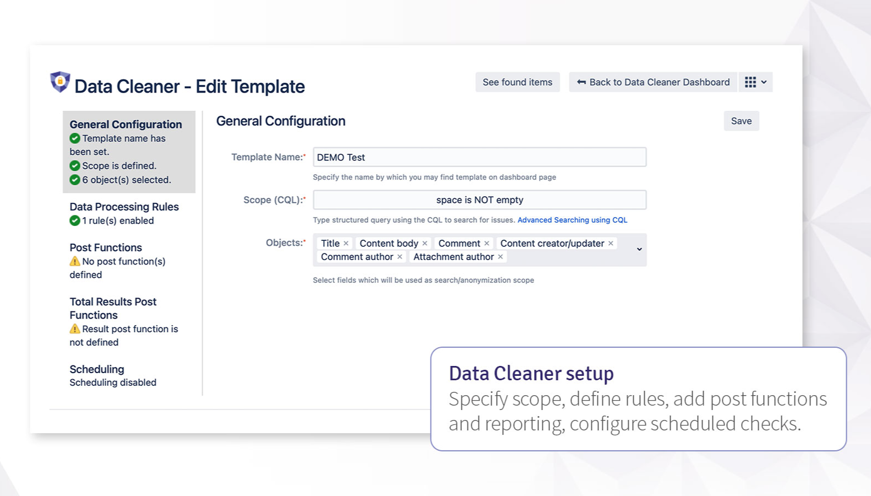Remove the Content creator/updater tag
Viewport: 871px width, 496px height.
coord(611,244)
